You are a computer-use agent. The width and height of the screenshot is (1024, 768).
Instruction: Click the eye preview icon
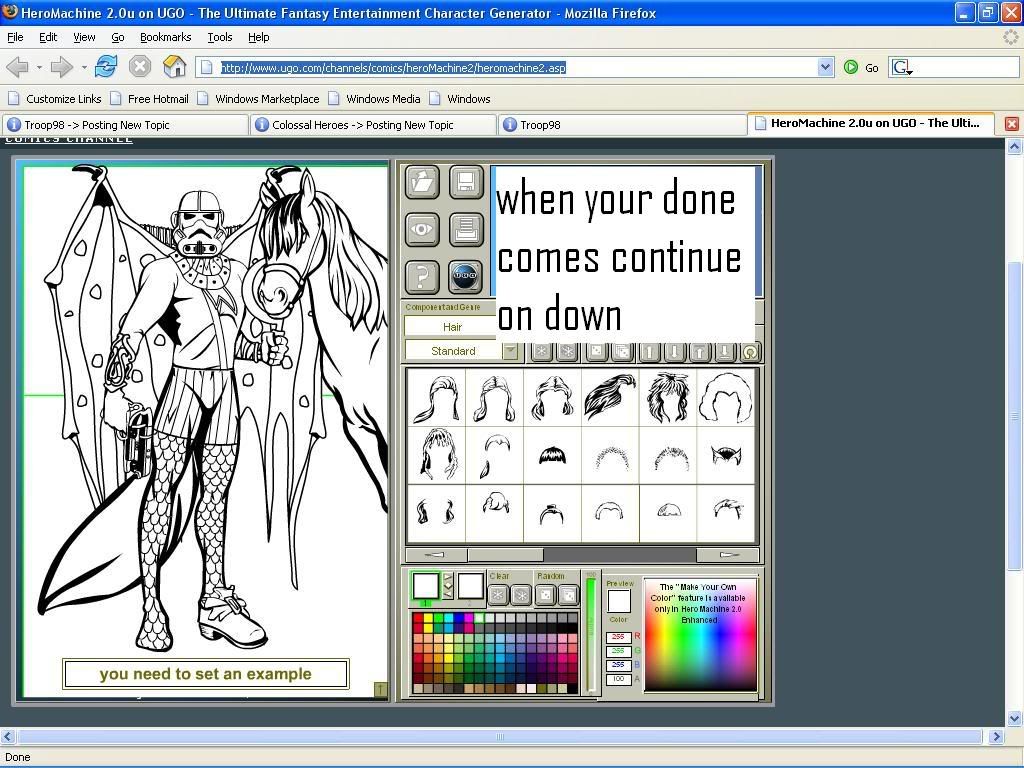[x=422, y=229]
